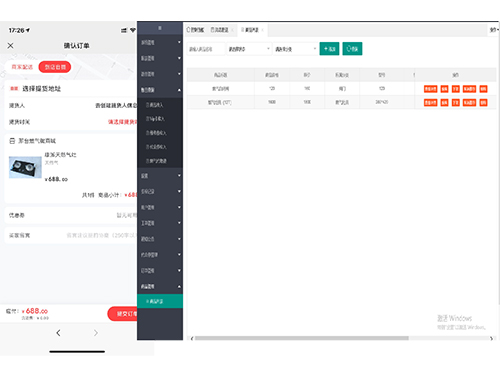Open the home tab with the refresh icon
Screen dimensions: 500x376
195,30
